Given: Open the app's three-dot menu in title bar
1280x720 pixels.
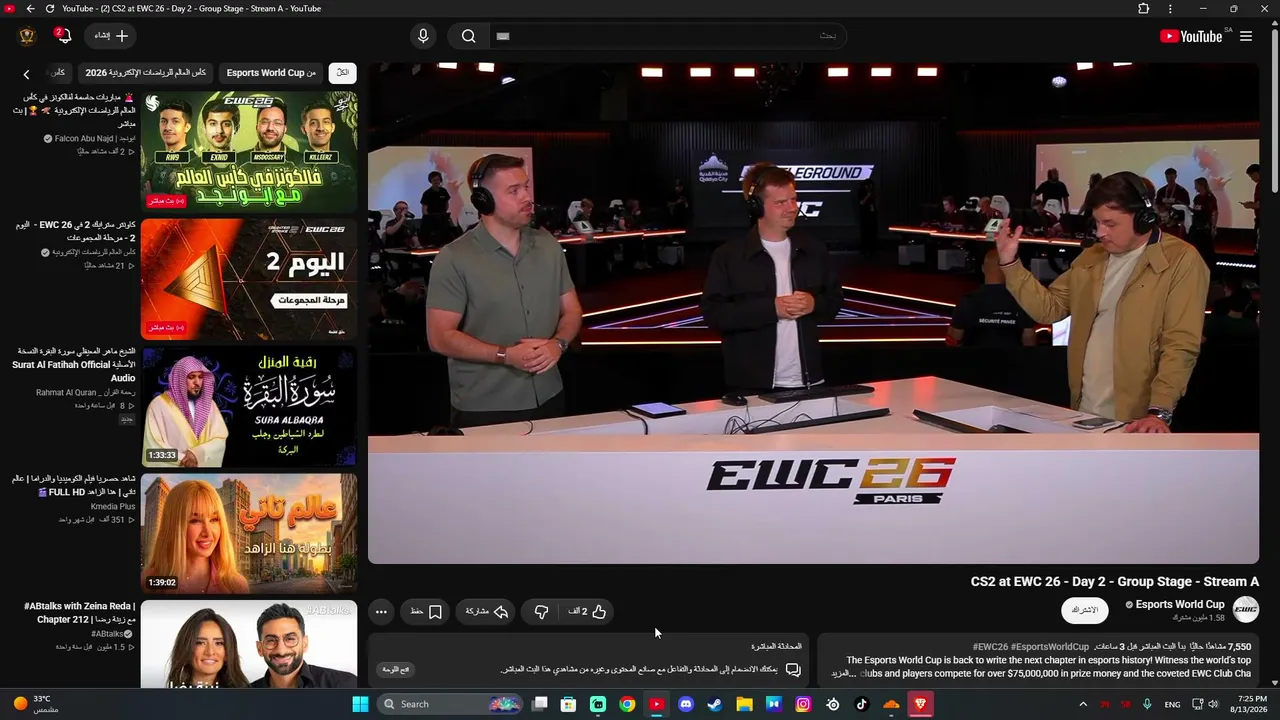Looking at the screenshot, I should click(x=1170, y=9).
